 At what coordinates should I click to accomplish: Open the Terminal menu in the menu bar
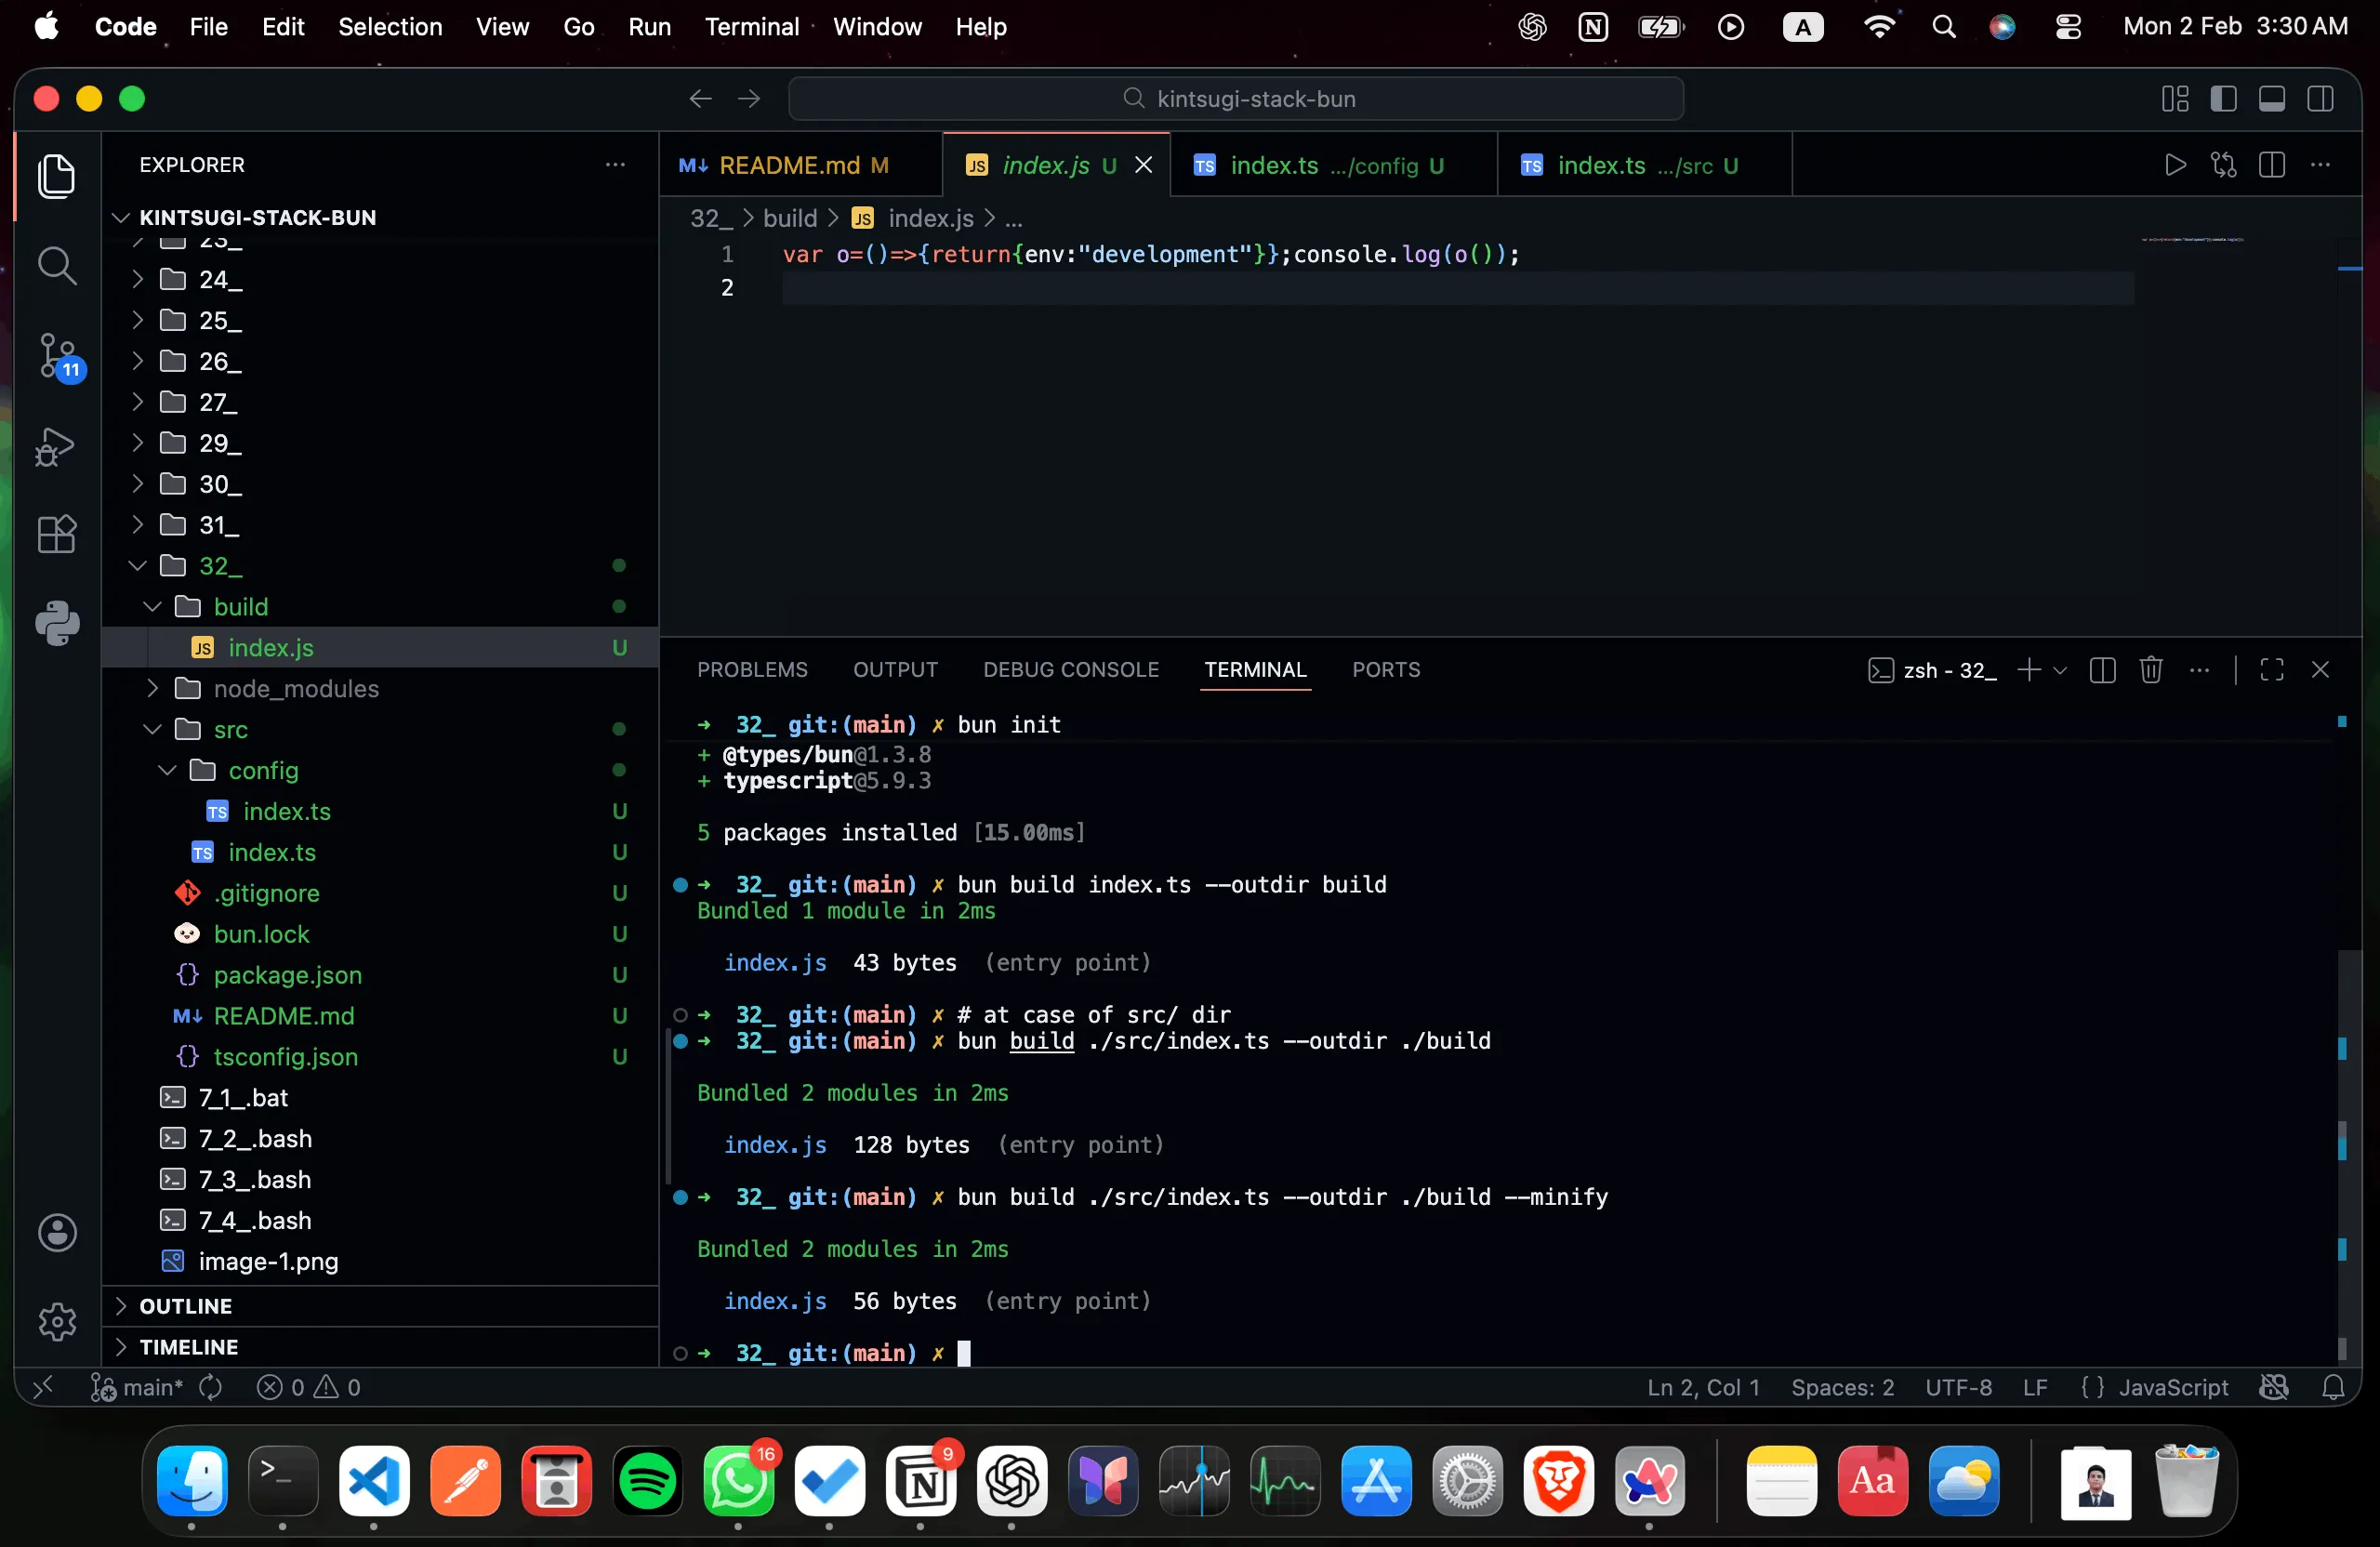(x=751, y=27)
